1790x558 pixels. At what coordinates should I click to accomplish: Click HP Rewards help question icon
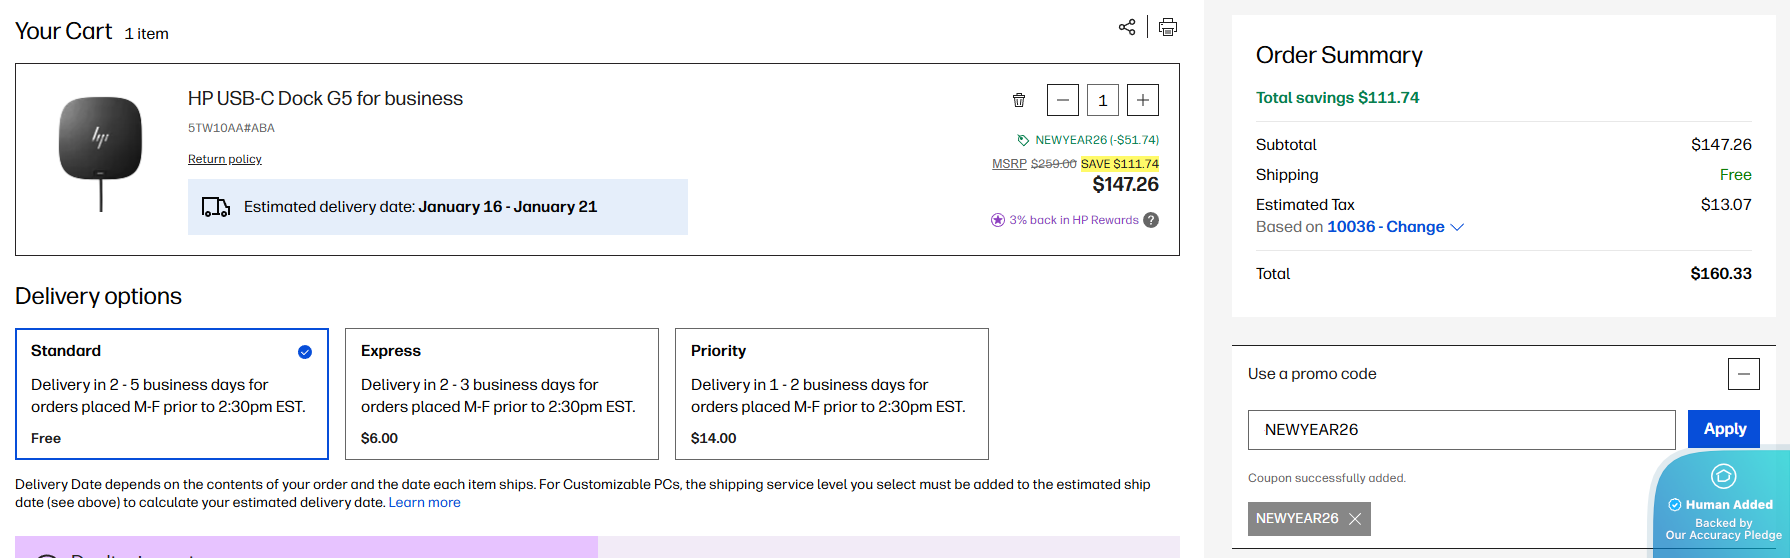tap(1151, 220)
